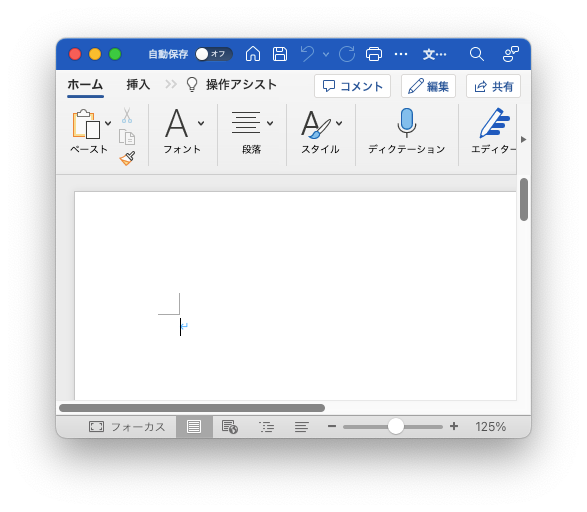Viewport: 587px width, 512px height.
Task: Expand the スタイル dropdown arrow
Action: click(x=339, y=123)
